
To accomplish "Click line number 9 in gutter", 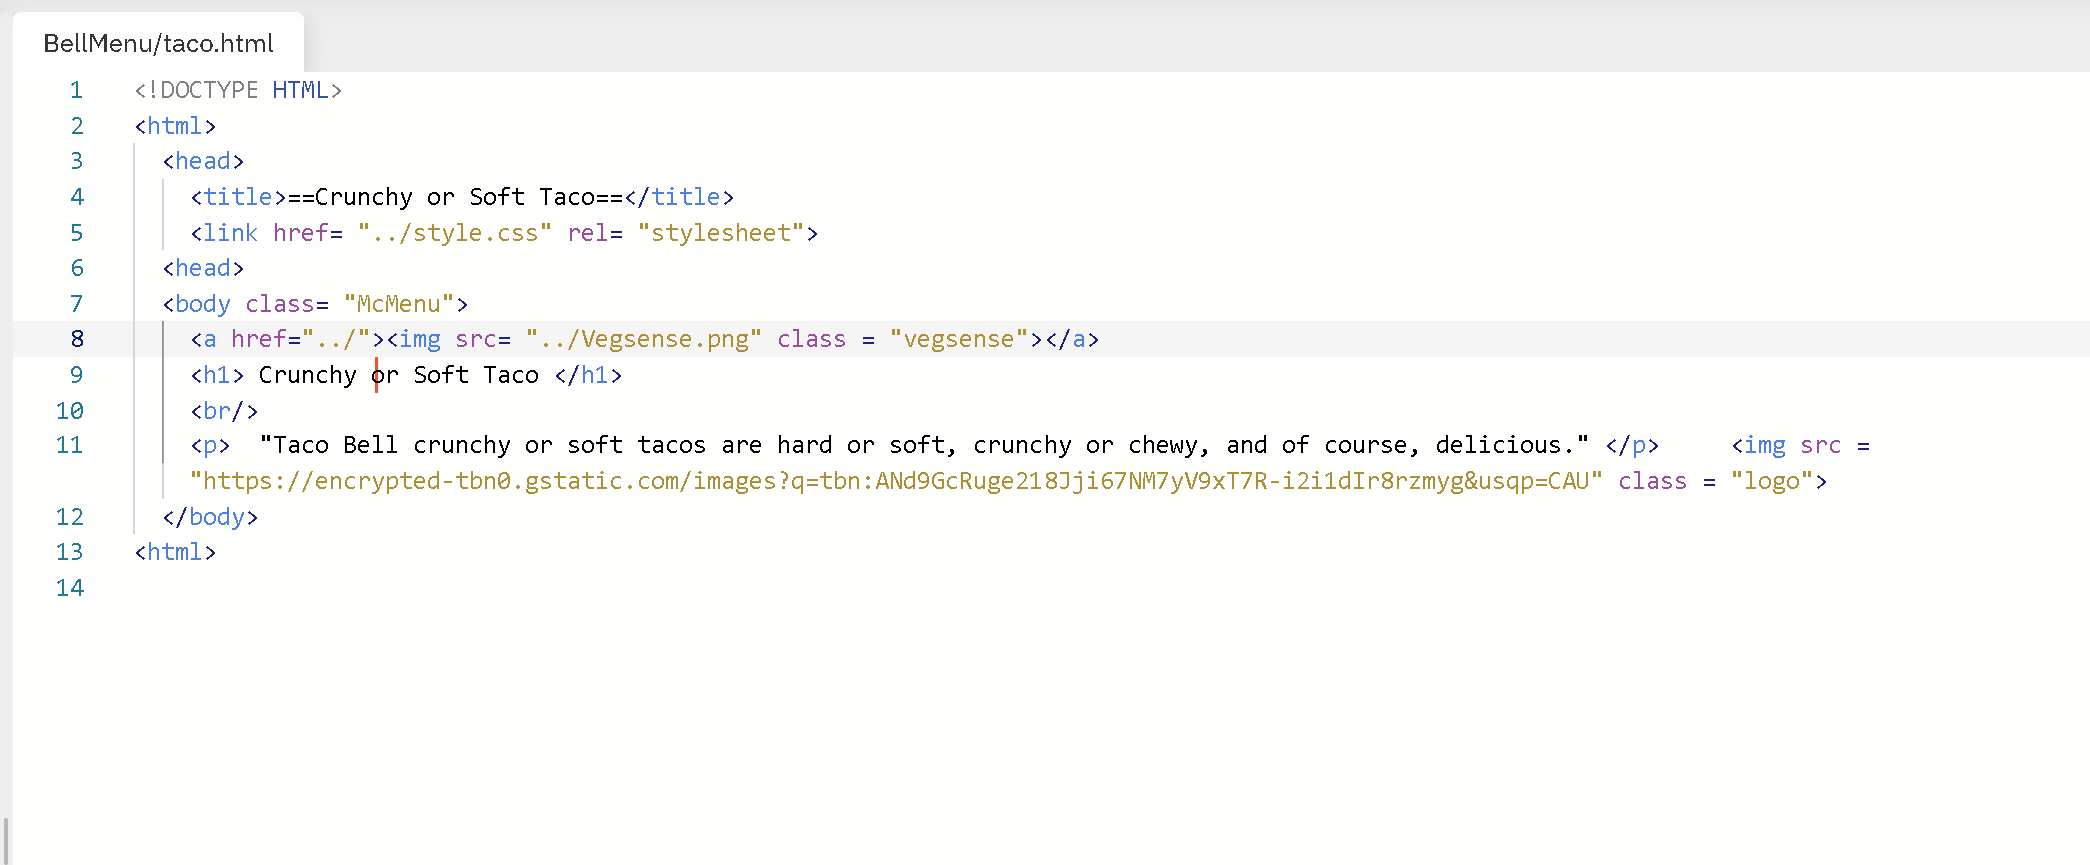I will tap(76, 375).
